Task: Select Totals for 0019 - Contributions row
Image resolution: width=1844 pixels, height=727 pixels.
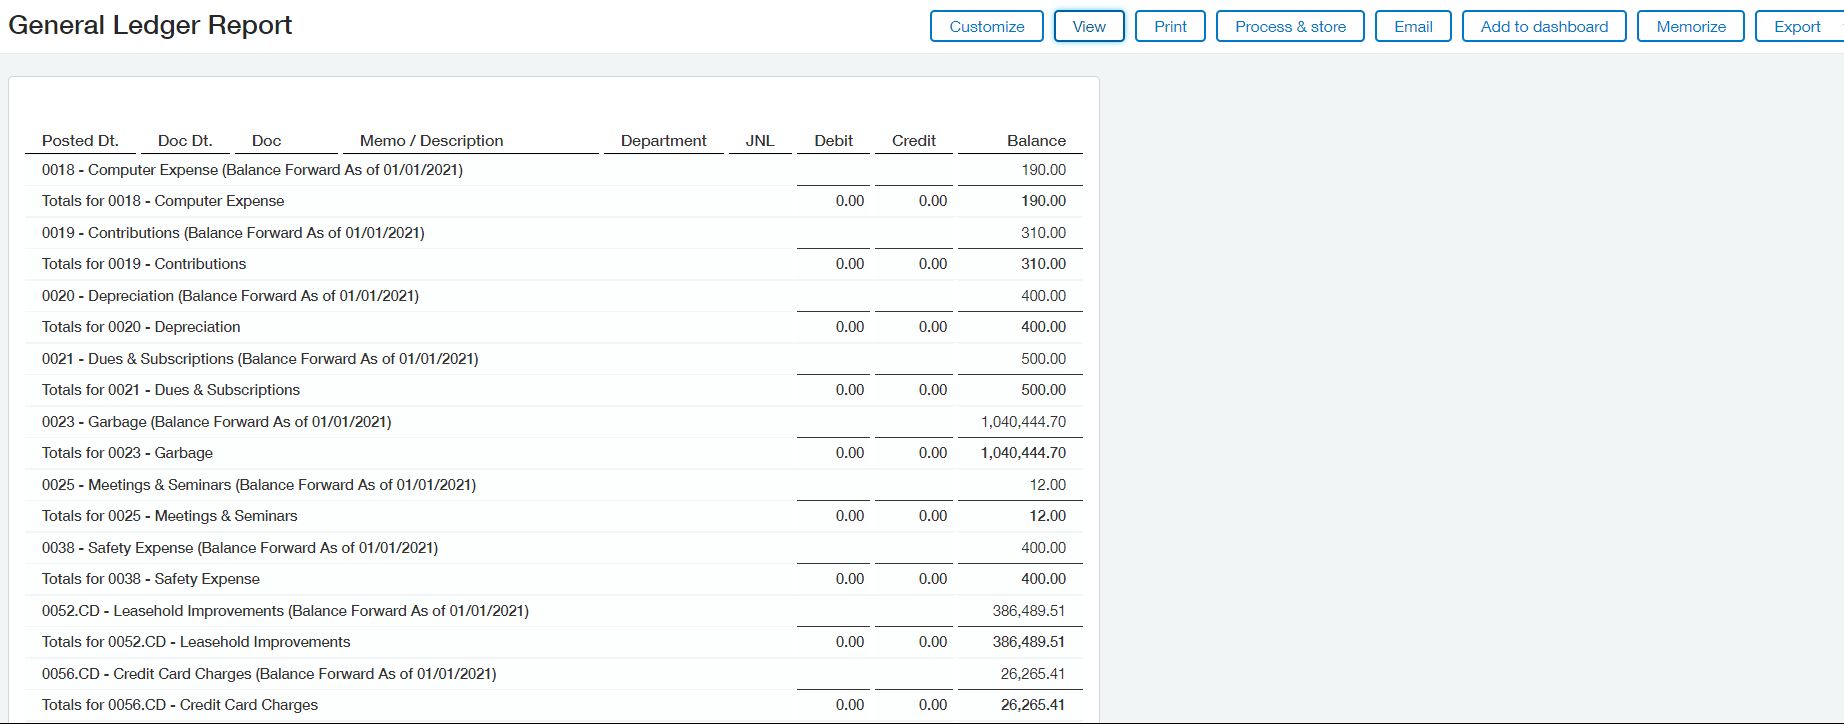Action: click(x=554, y=264)
